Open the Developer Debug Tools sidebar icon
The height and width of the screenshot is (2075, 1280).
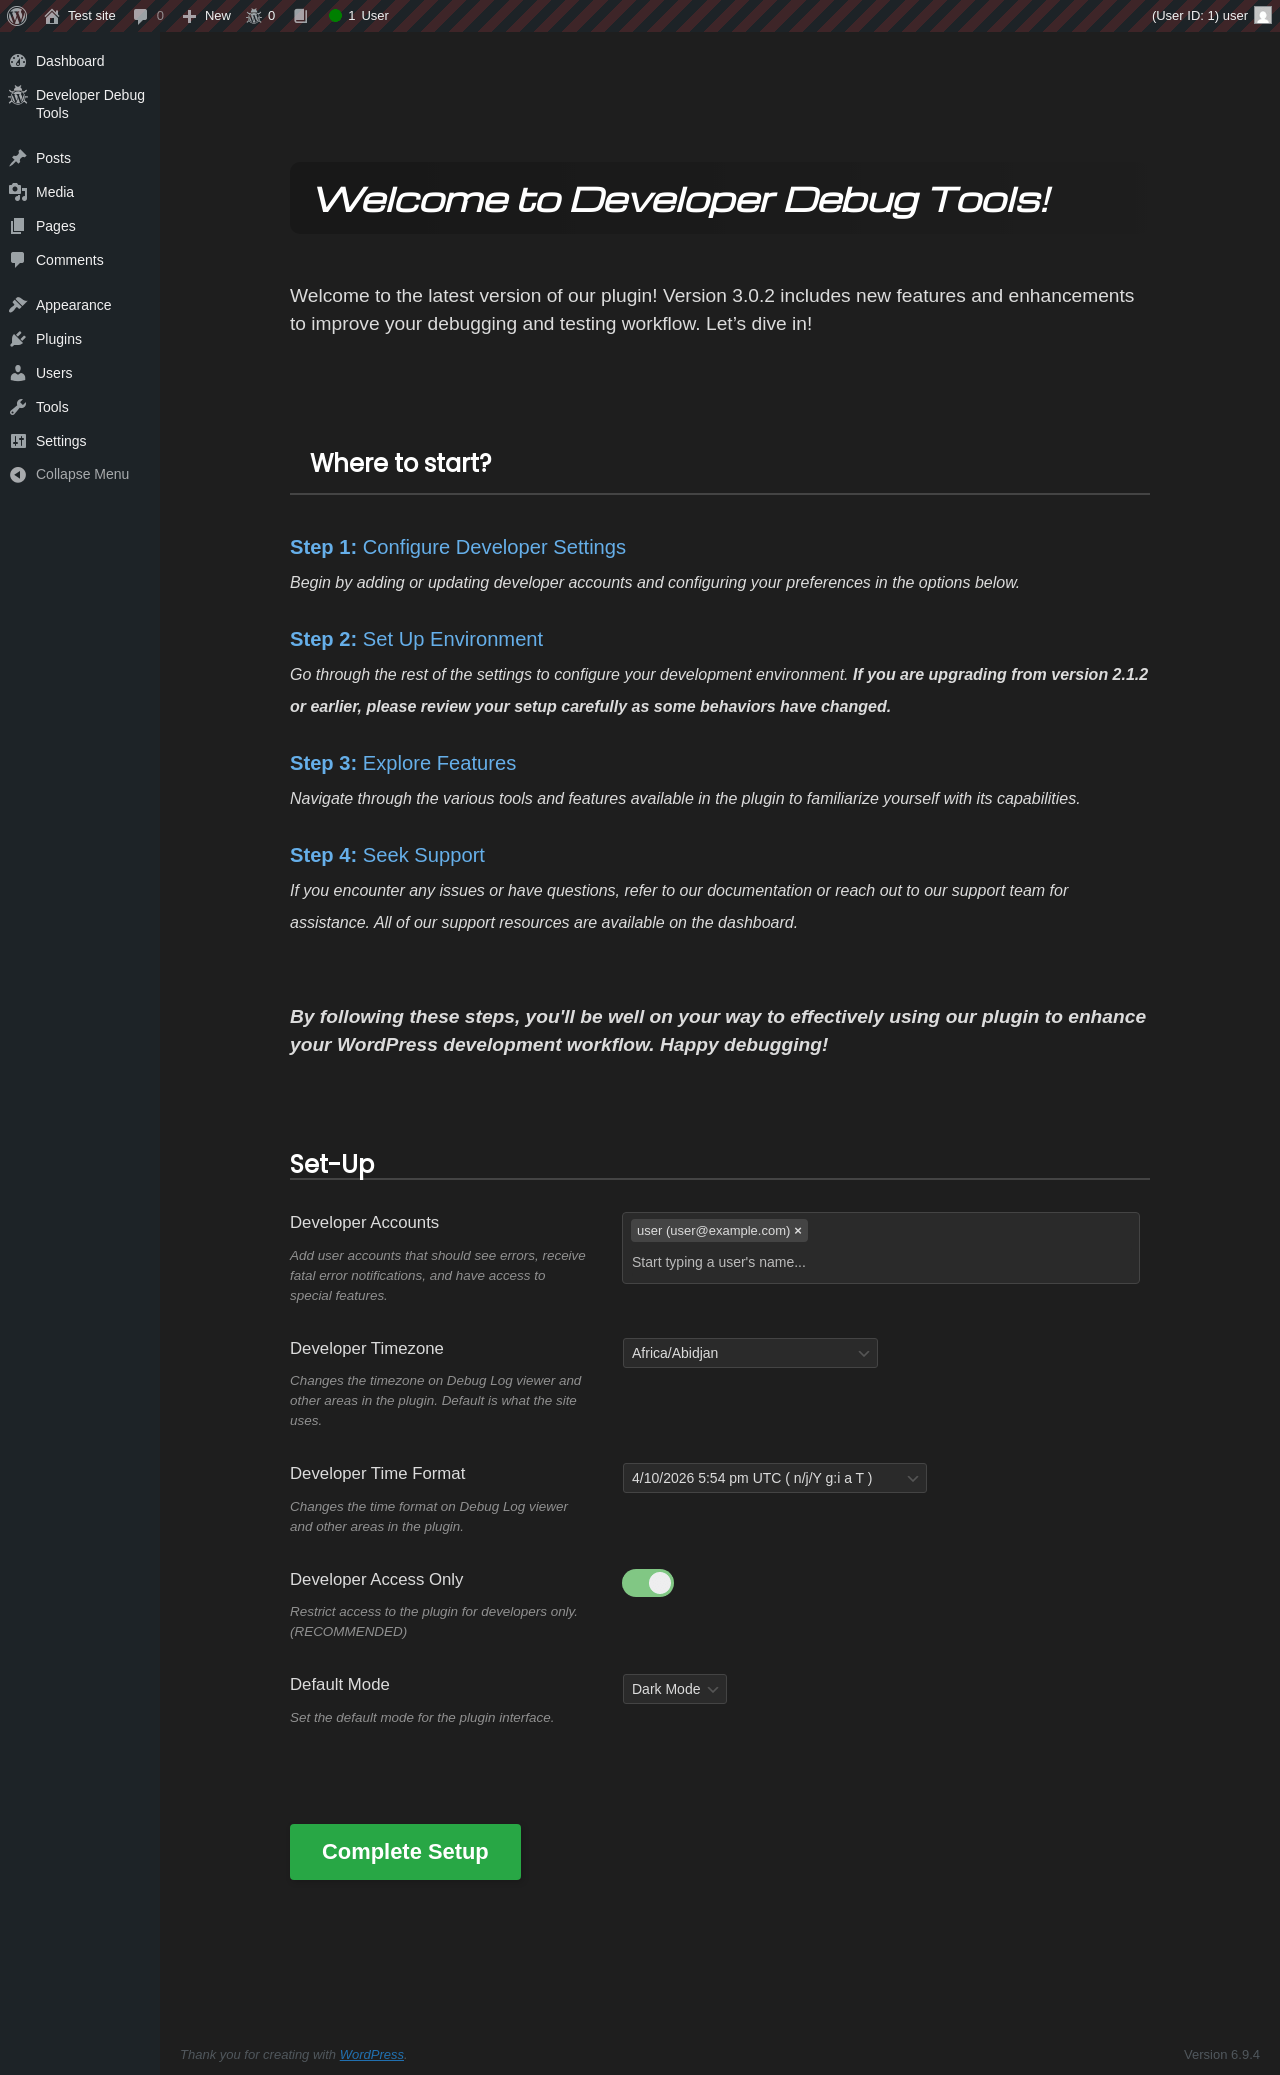click(x=18, y=96)
